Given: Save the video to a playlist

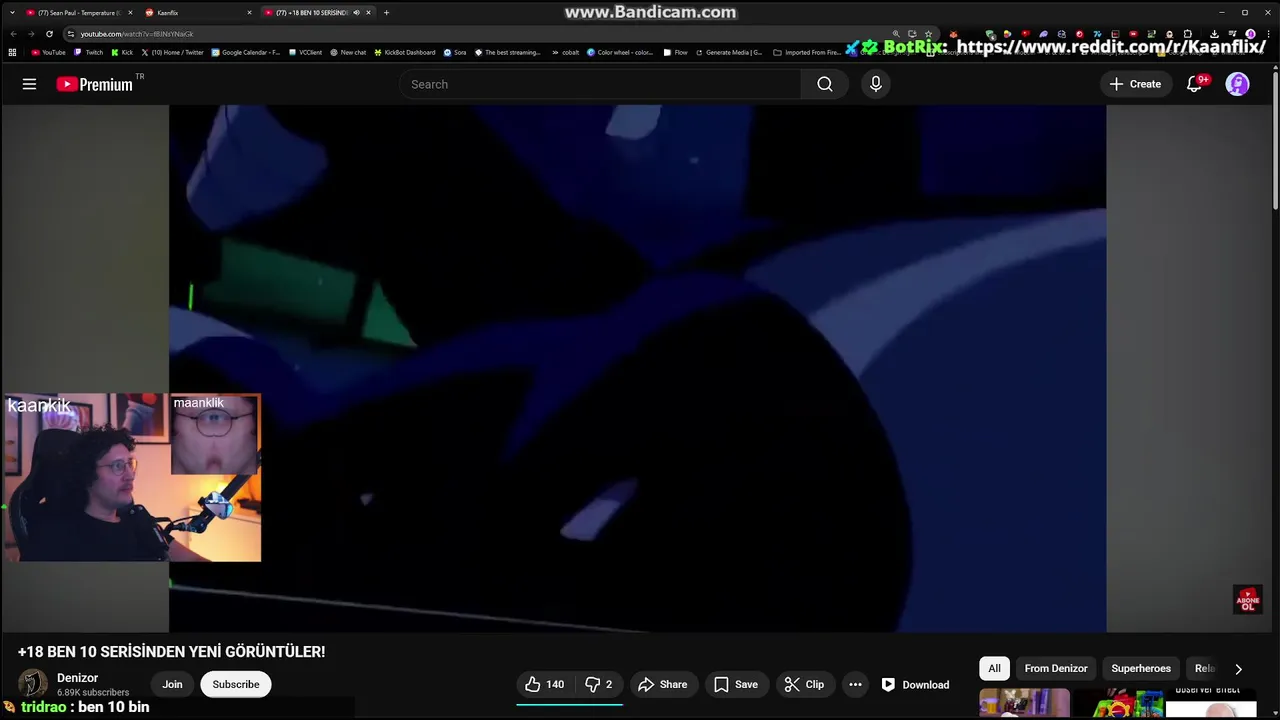Looking at the screenshot, I should 735,684.
